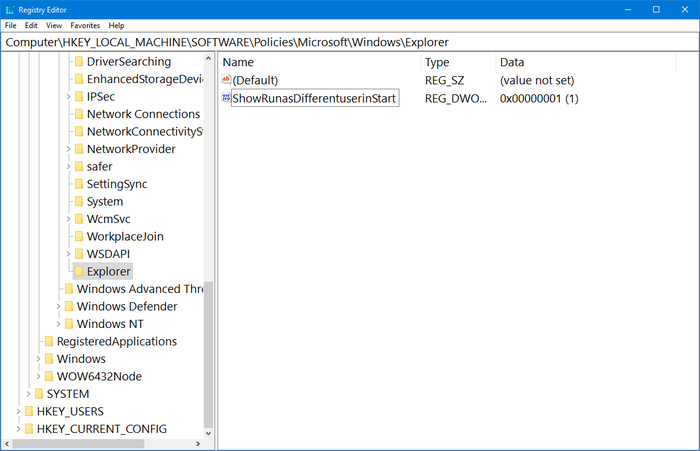The image size is (700, 451).
Task: Select the SettingSync key label
Action: coord(117,184)
